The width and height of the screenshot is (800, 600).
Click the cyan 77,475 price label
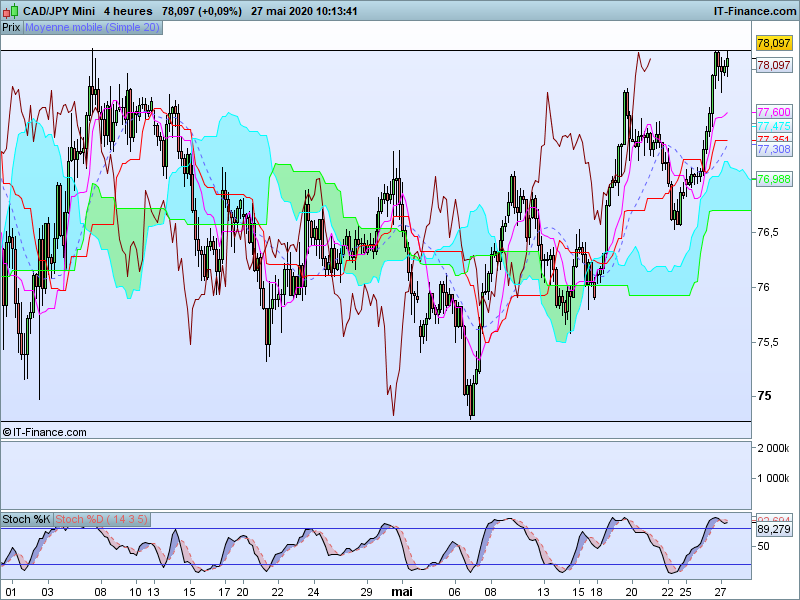[x=774, y=126]
